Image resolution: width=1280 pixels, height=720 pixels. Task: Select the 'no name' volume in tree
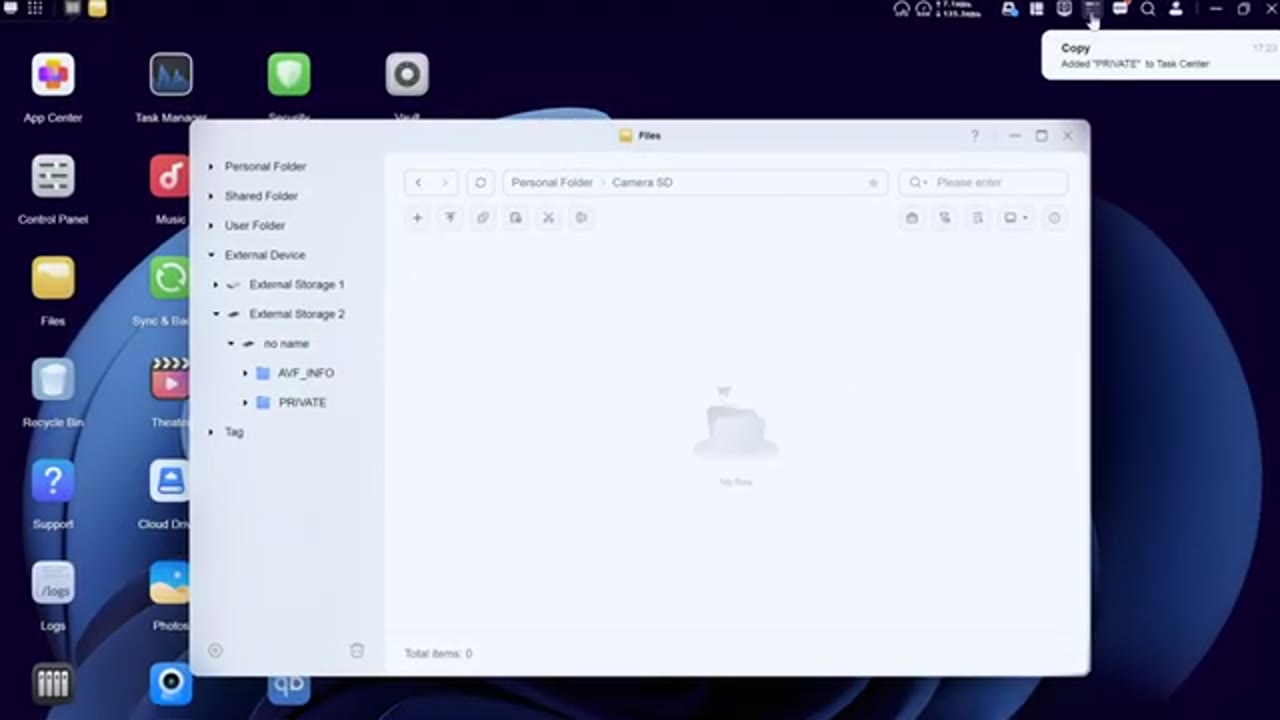pos(286,344)
